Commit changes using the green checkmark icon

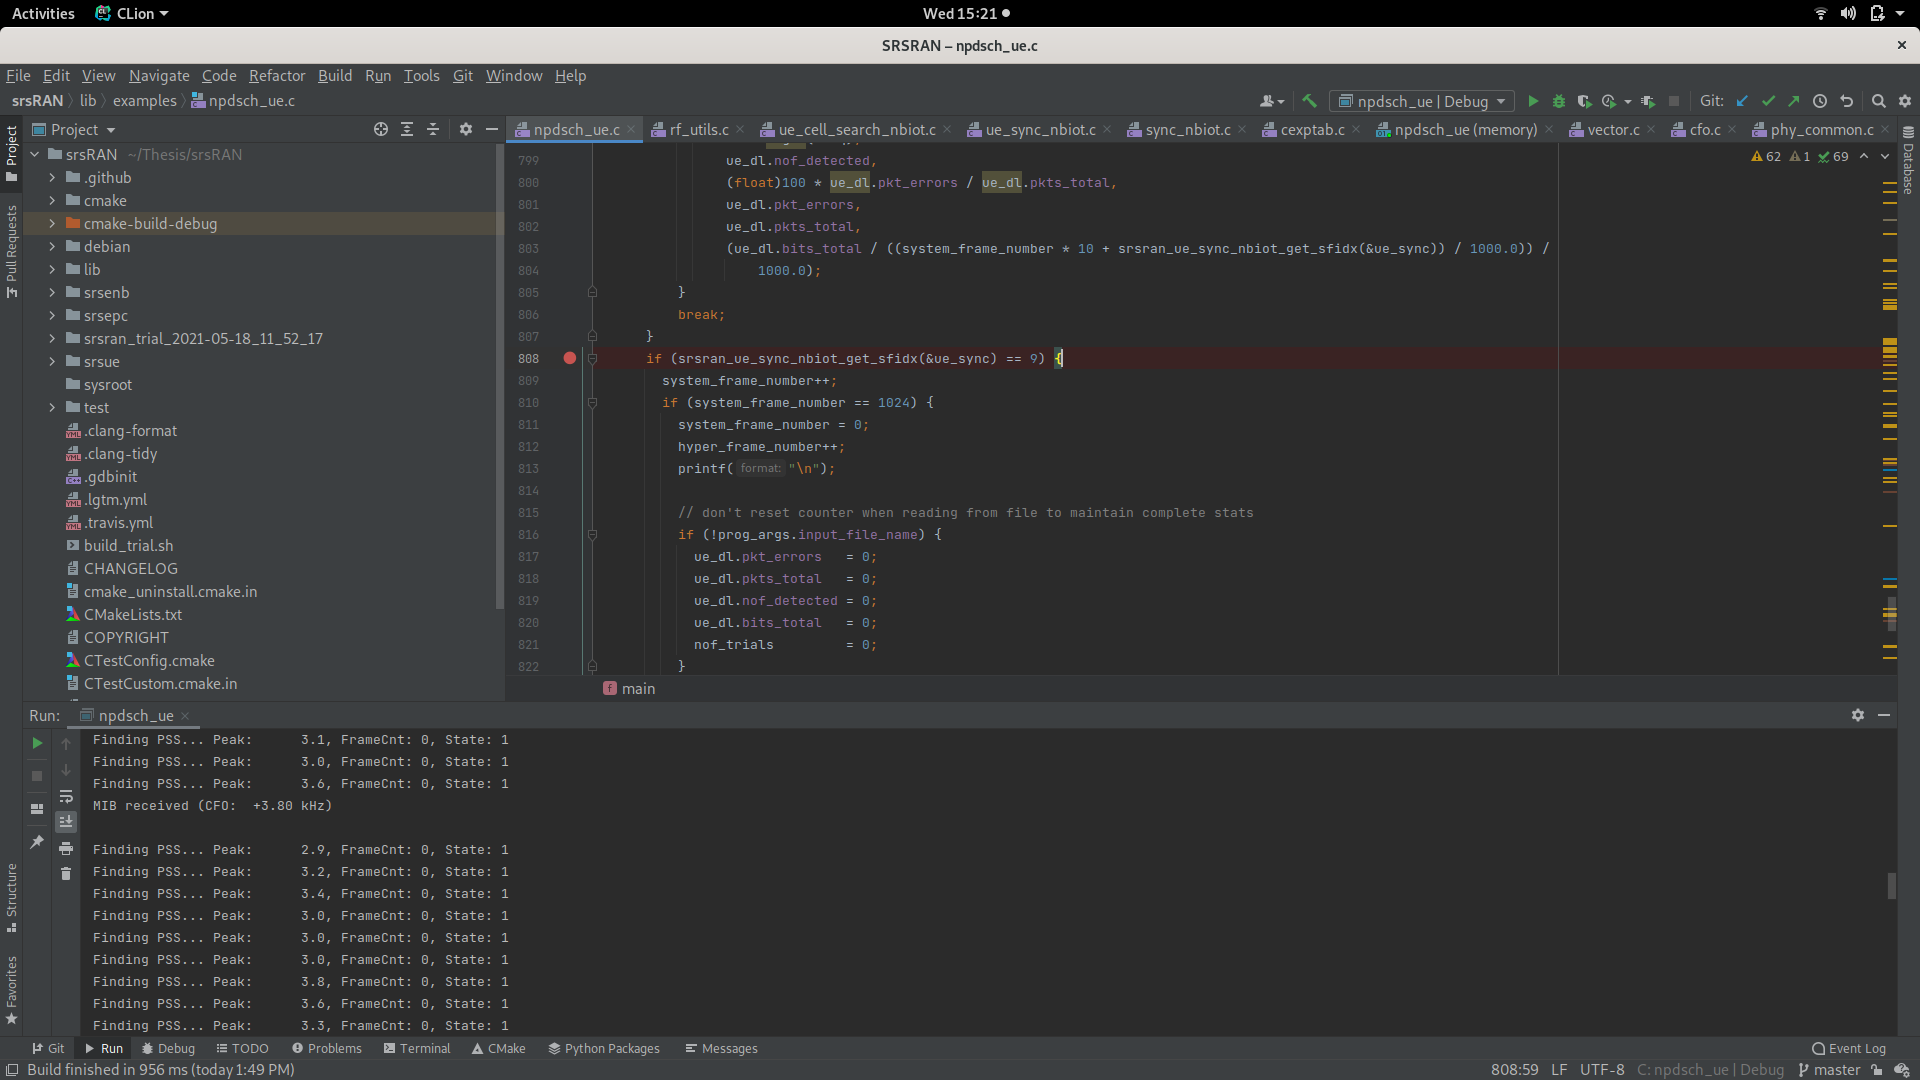1769,101
